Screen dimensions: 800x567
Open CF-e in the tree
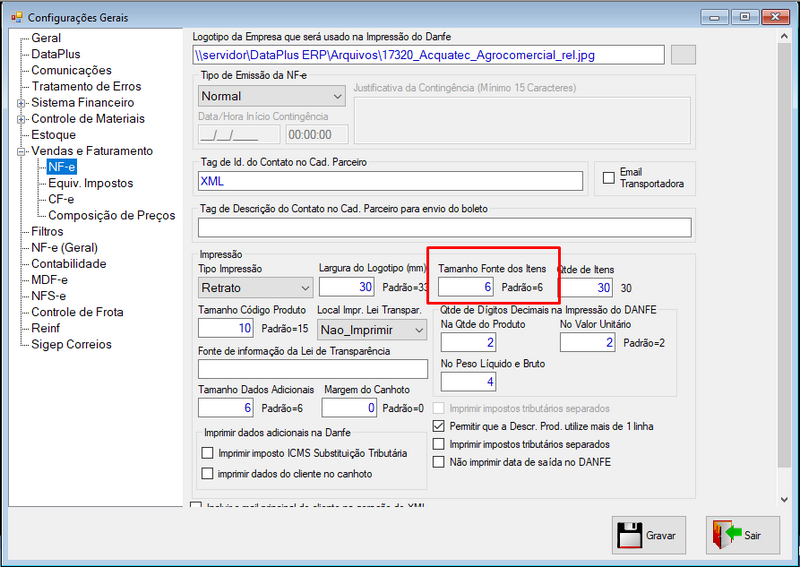pos(61,199)
